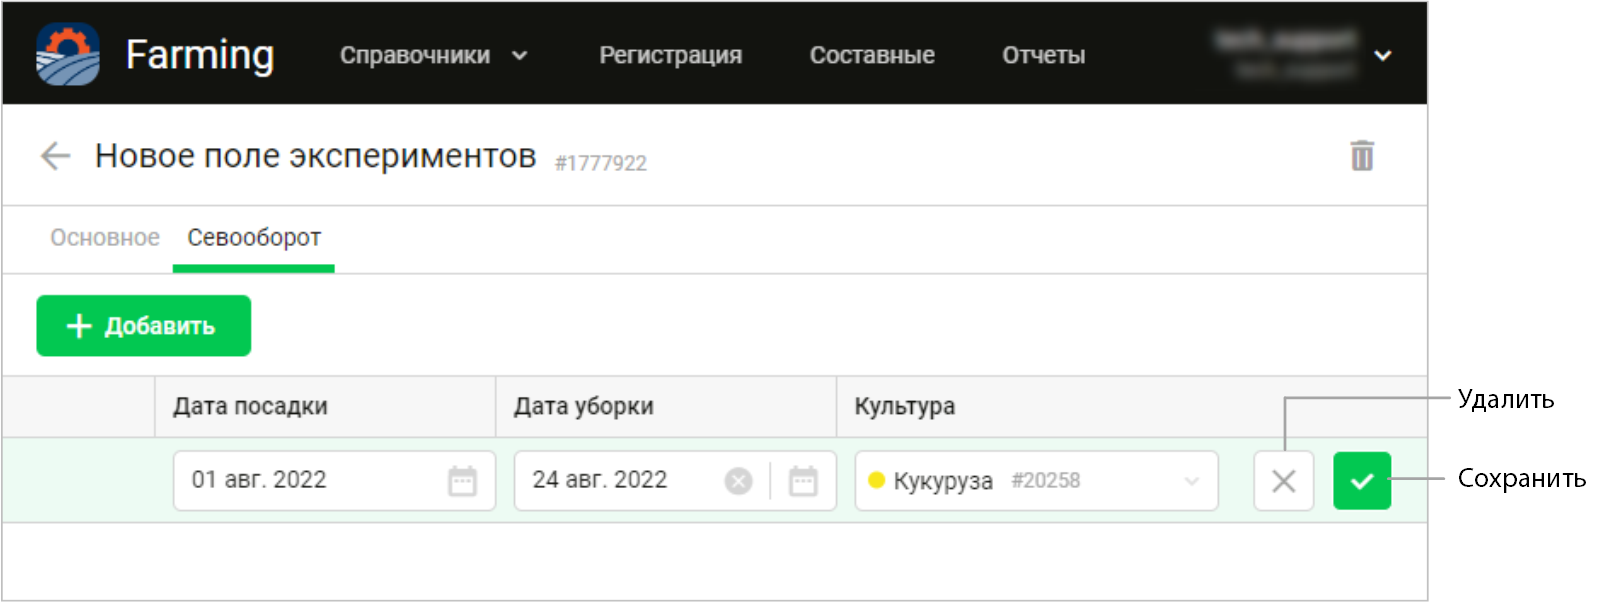1602x602 pixels.
Task: Click into the harvest date field
Action: 675,481
